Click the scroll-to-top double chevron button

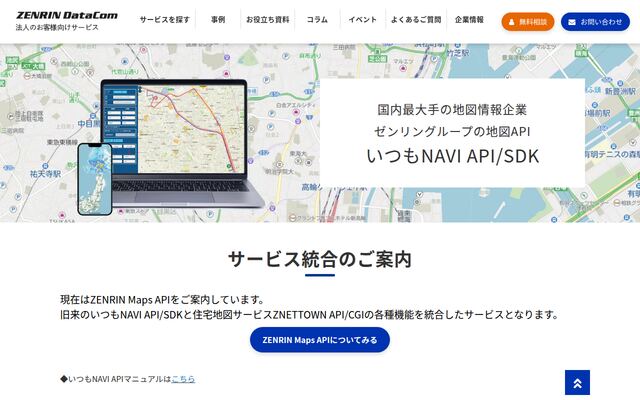coord(577,382)
